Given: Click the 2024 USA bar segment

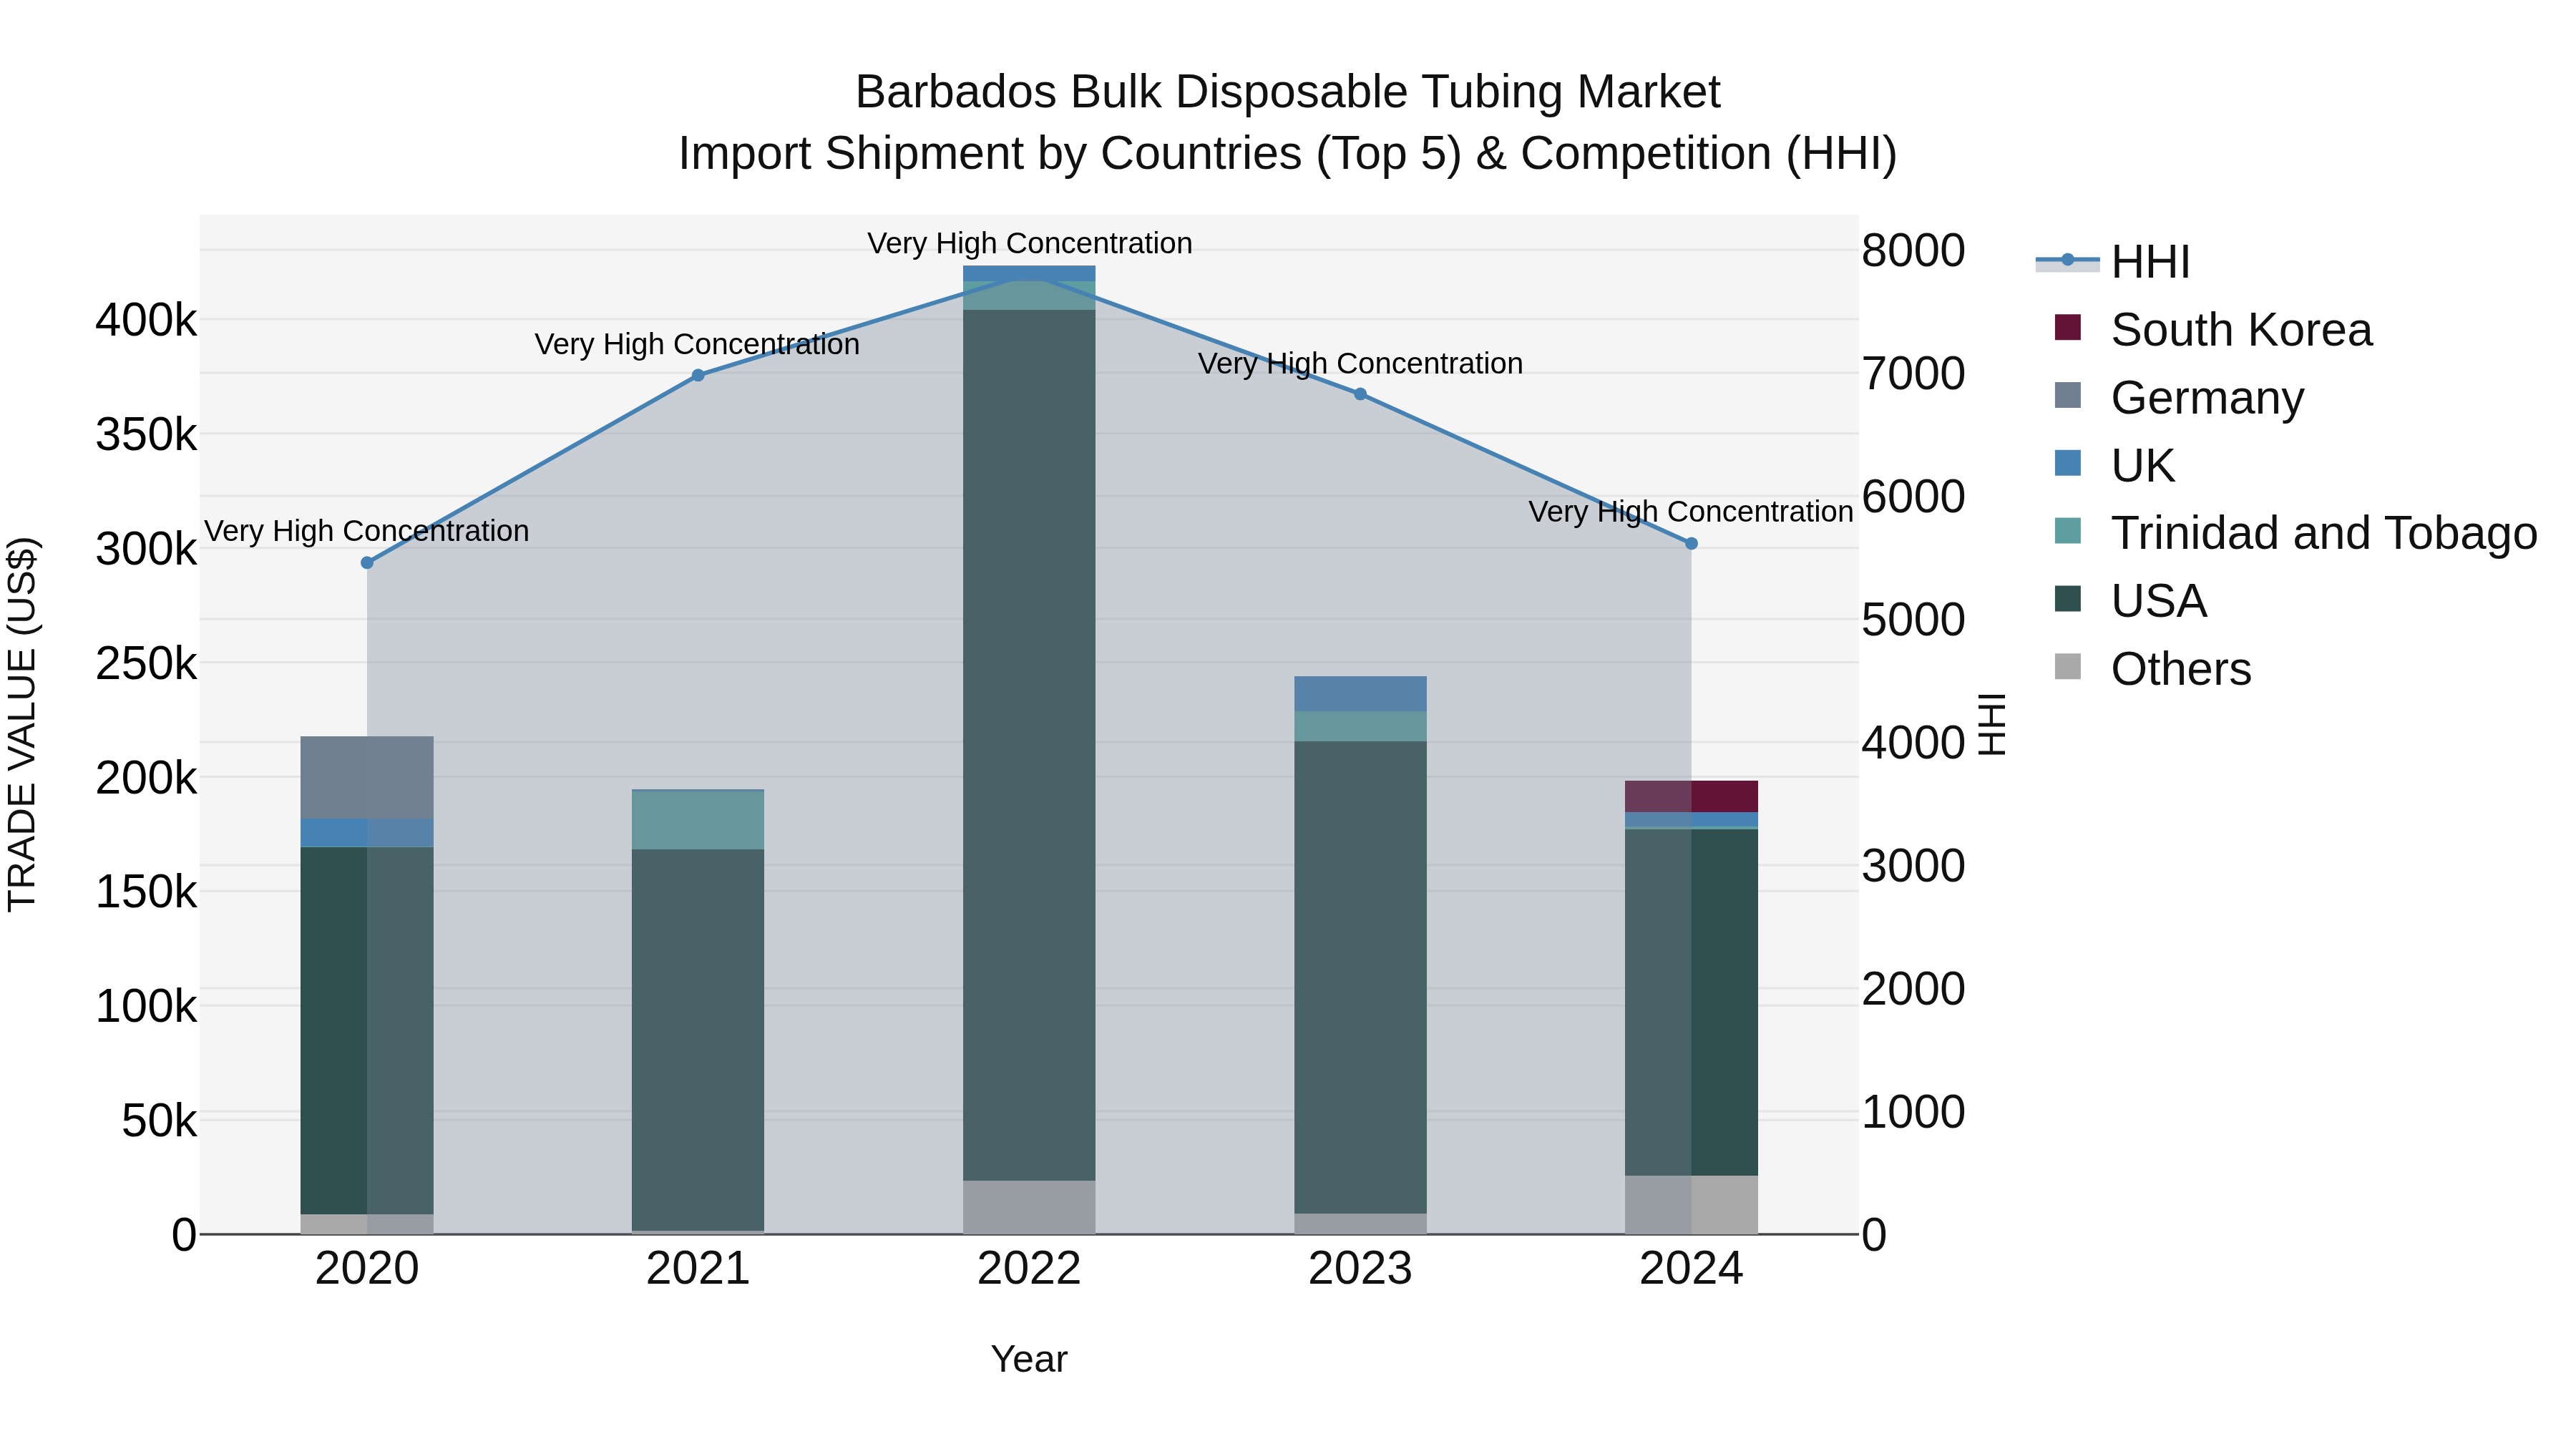Looking at the screenshot, I should [x=1691, y=1002].
